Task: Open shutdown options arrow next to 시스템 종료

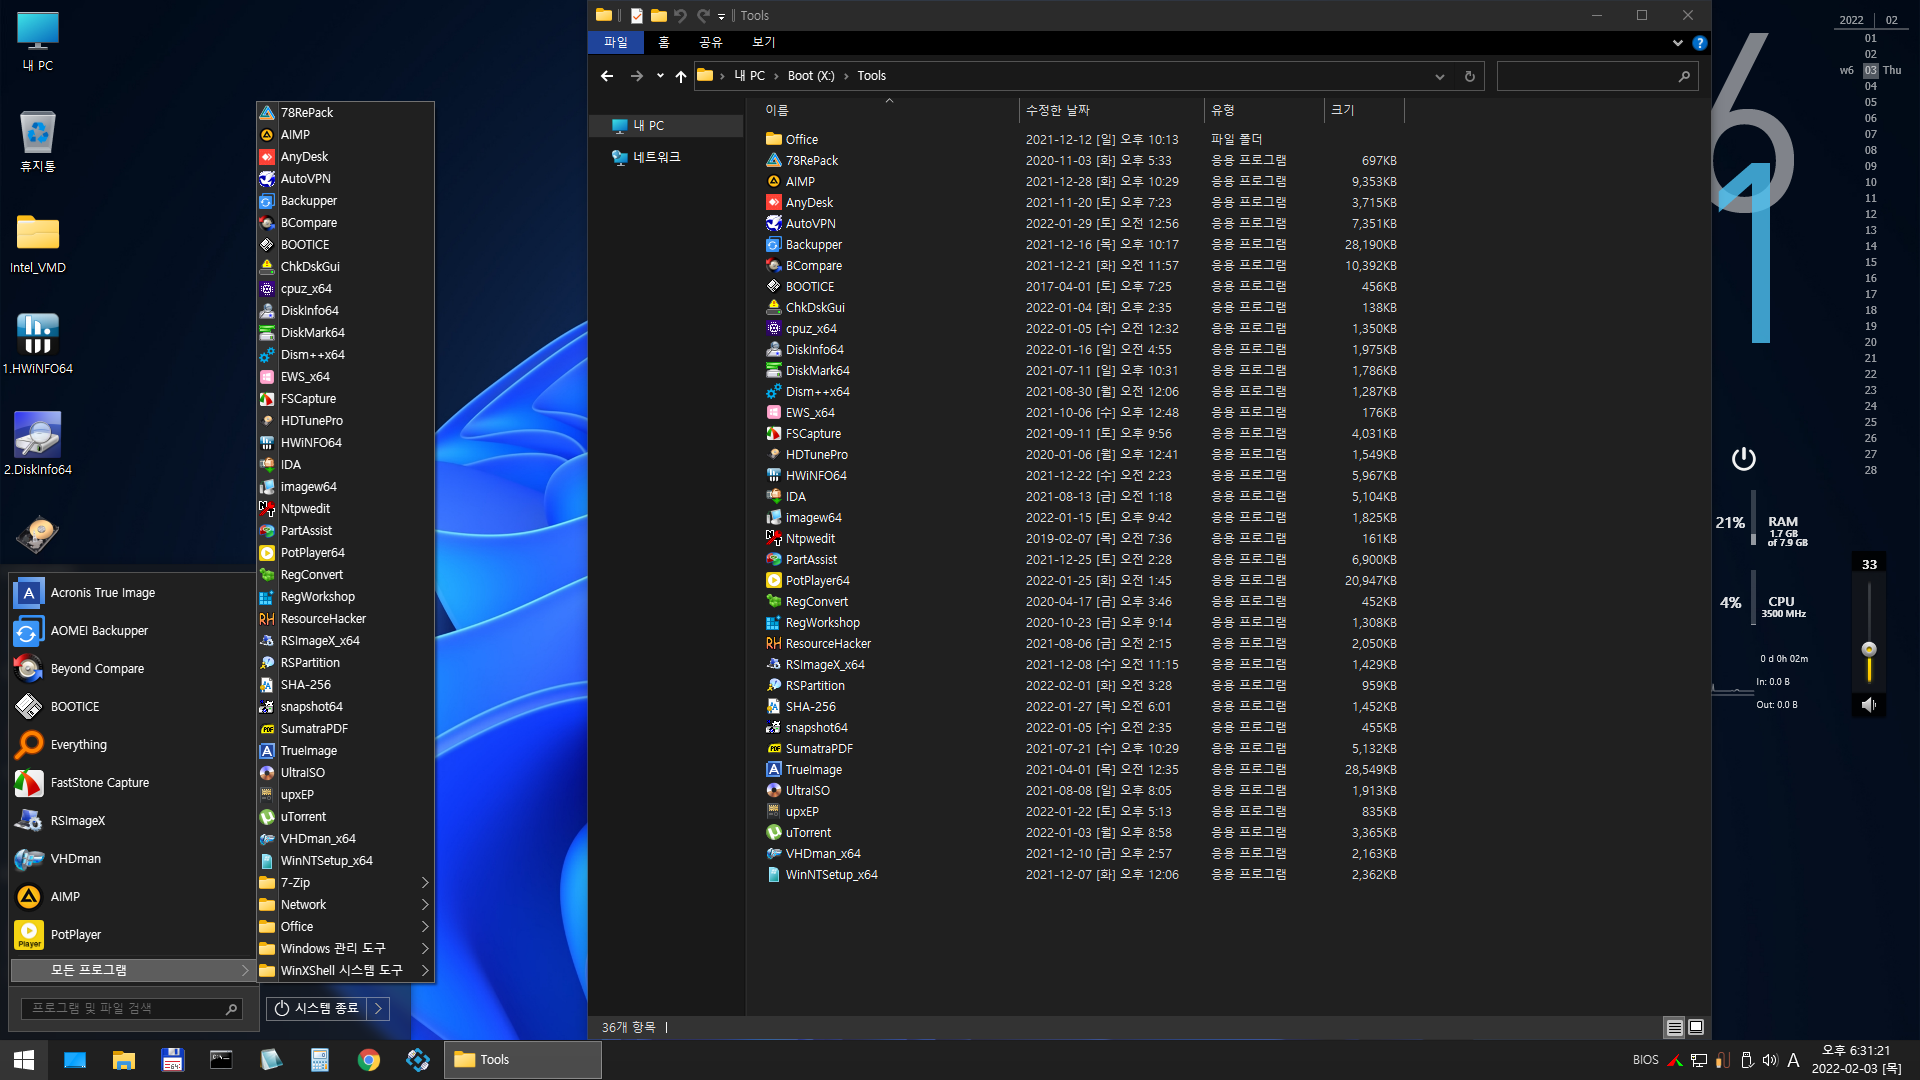Action: (x=378, y=1009)
